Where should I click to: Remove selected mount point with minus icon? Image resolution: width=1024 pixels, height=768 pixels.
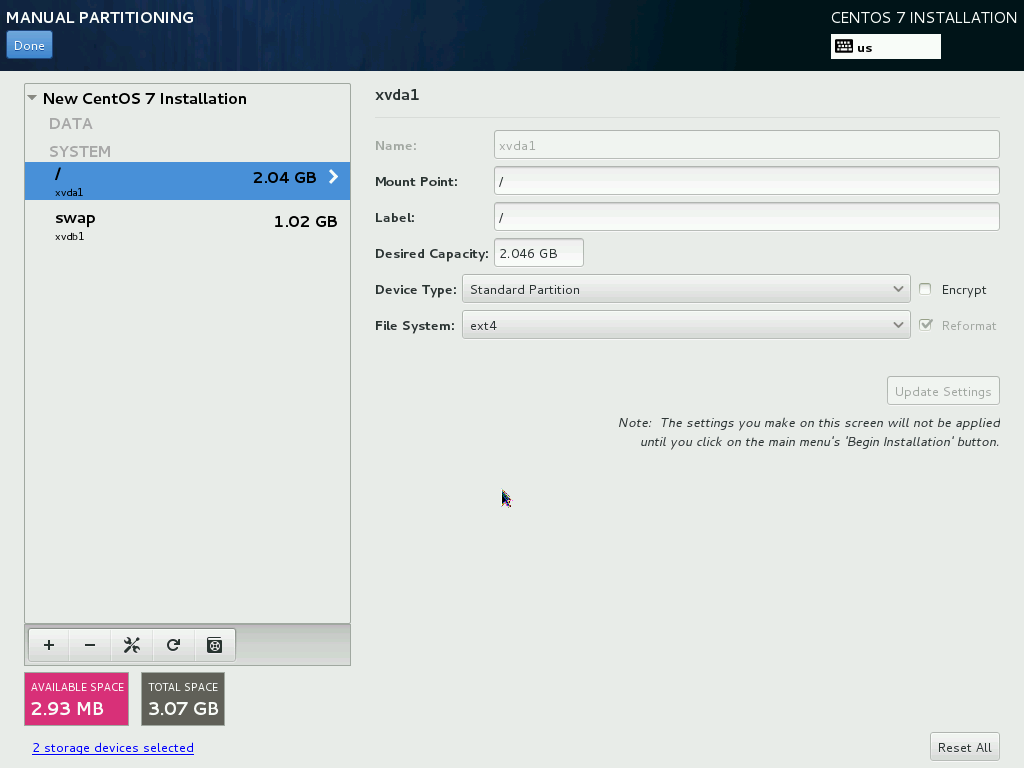coord(90,645)
